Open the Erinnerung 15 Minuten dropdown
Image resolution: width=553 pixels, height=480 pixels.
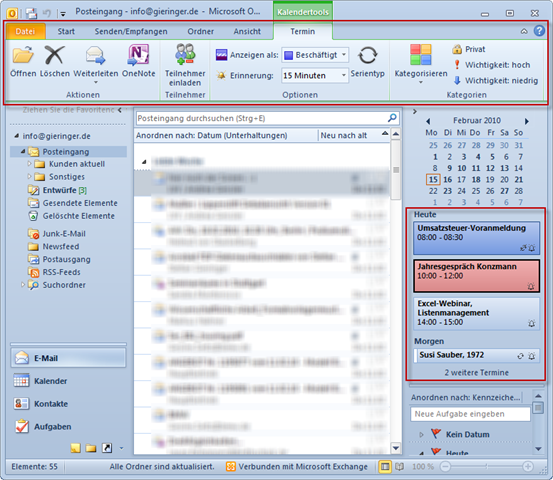[x=315, y=75]
